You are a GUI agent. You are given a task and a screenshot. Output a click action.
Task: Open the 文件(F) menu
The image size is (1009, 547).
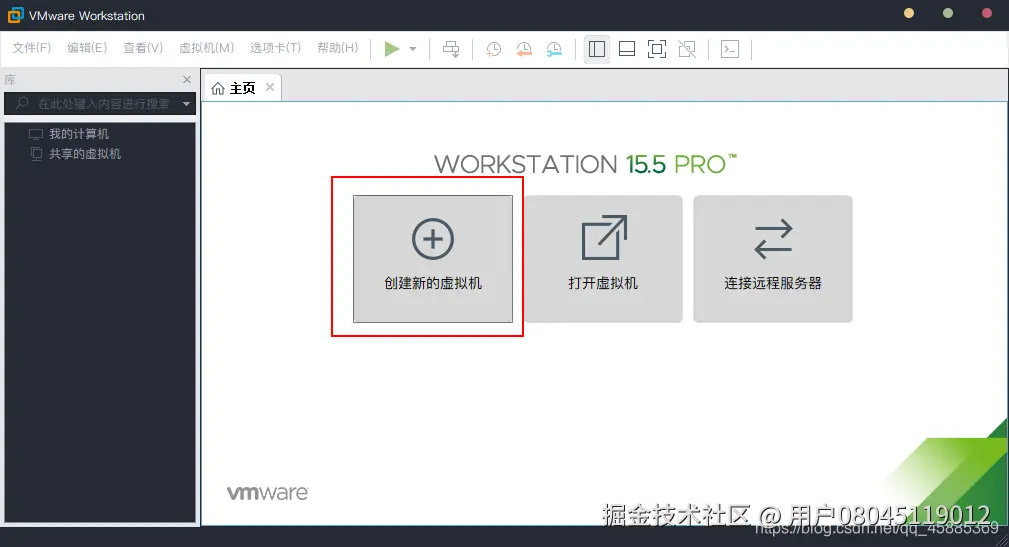[x=32, y=48]
